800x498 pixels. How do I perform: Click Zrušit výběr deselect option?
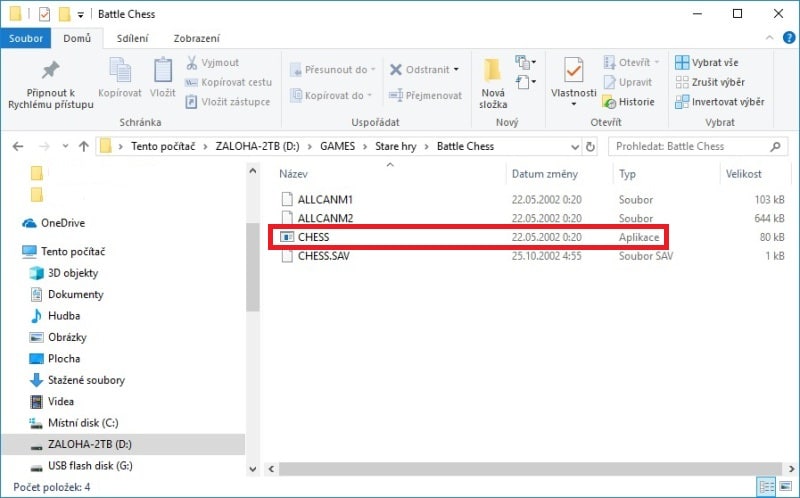[710, 82]
